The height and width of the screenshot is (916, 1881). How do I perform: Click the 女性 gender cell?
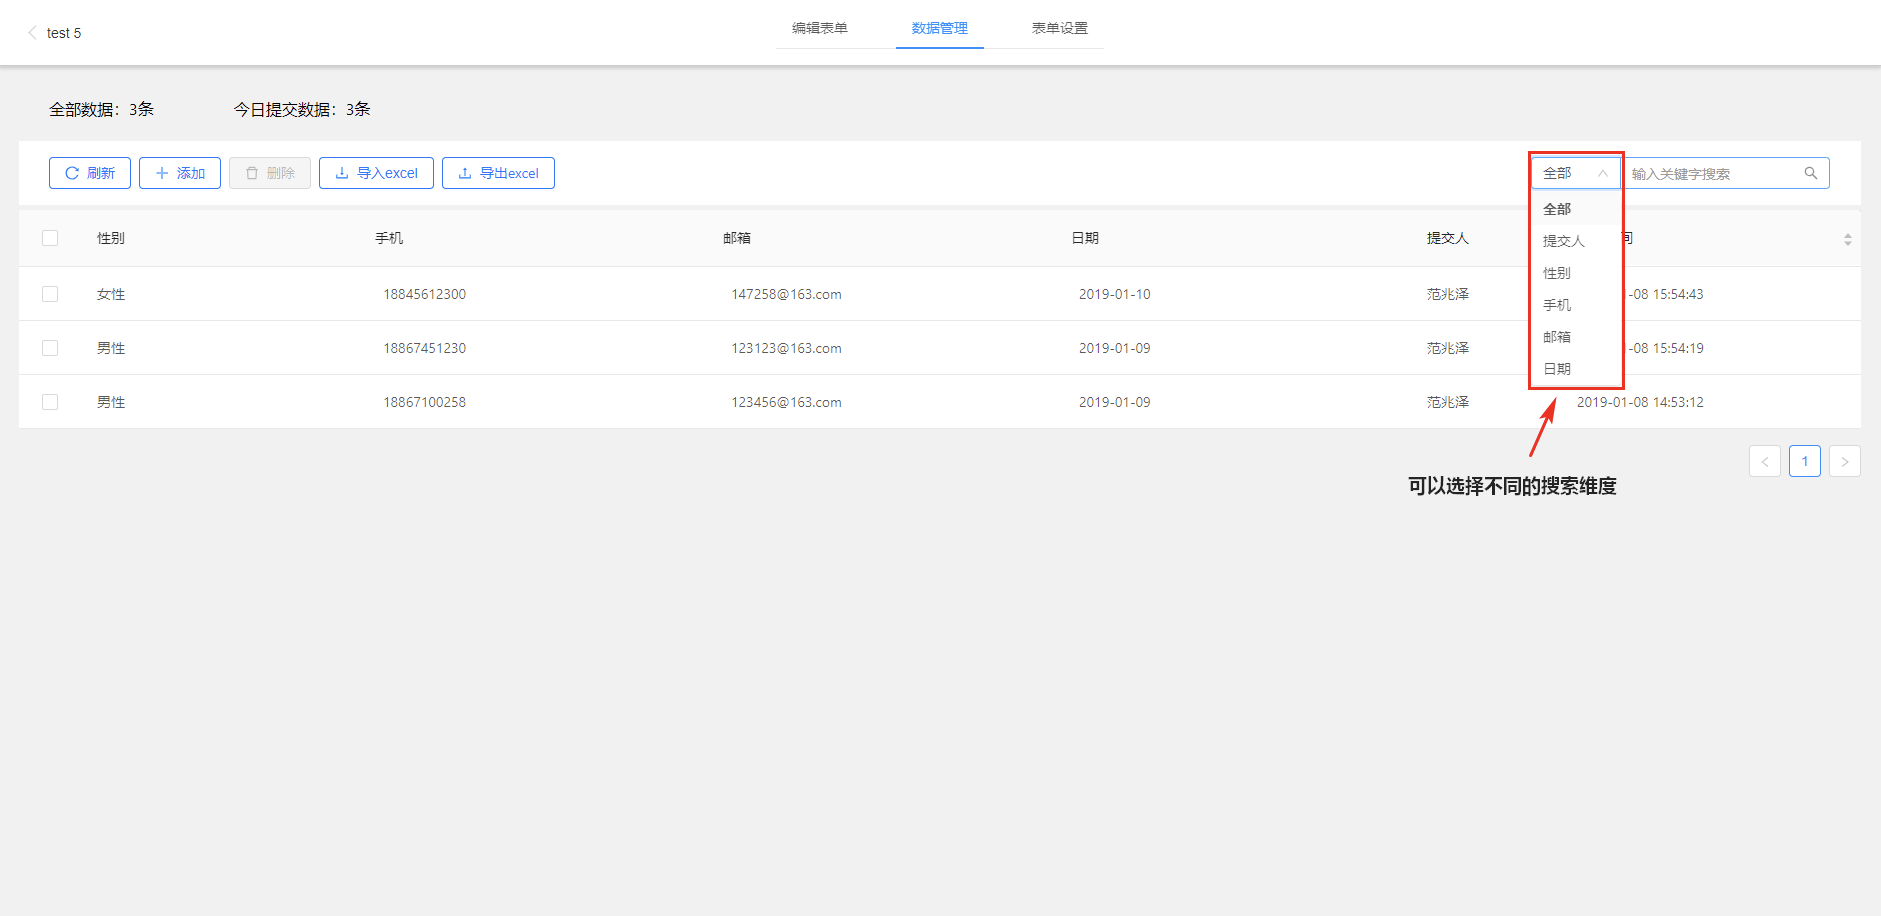(111, 294)
